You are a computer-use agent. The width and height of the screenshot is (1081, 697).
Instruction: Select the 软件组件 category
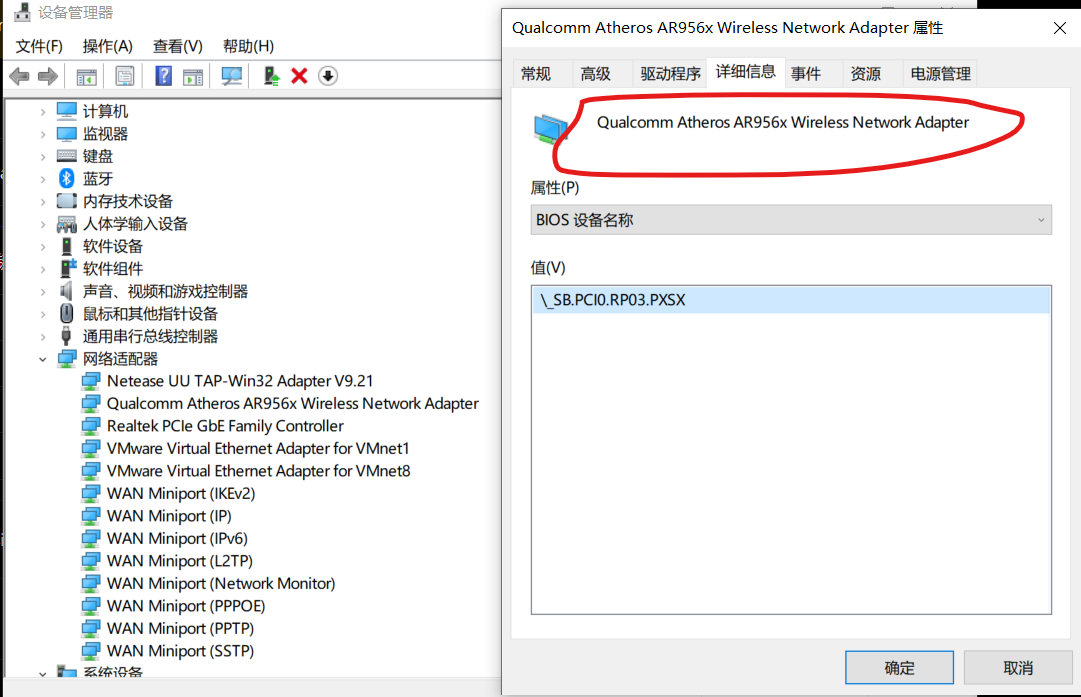click(x=113, y=269)
